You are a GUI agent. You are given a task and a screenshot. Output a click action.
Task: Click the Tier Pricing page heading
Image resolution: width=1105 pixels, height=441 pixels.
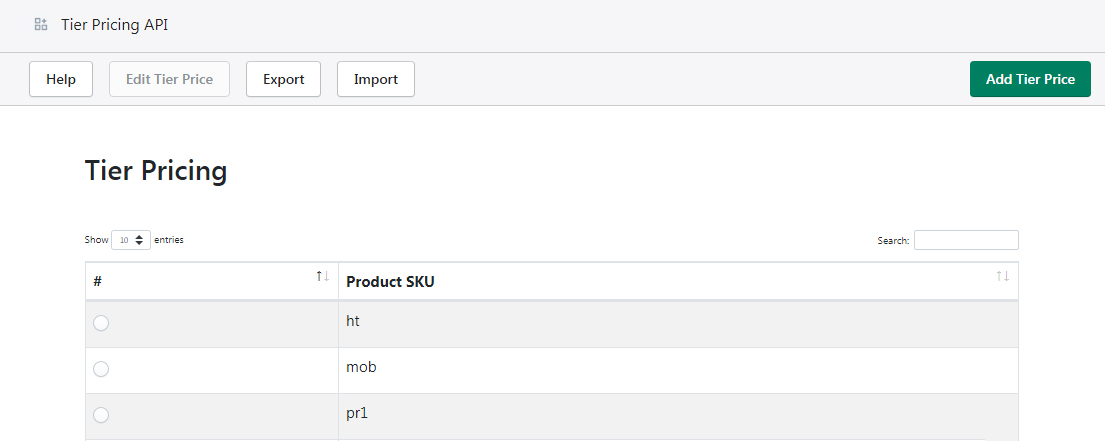(156, 171)
